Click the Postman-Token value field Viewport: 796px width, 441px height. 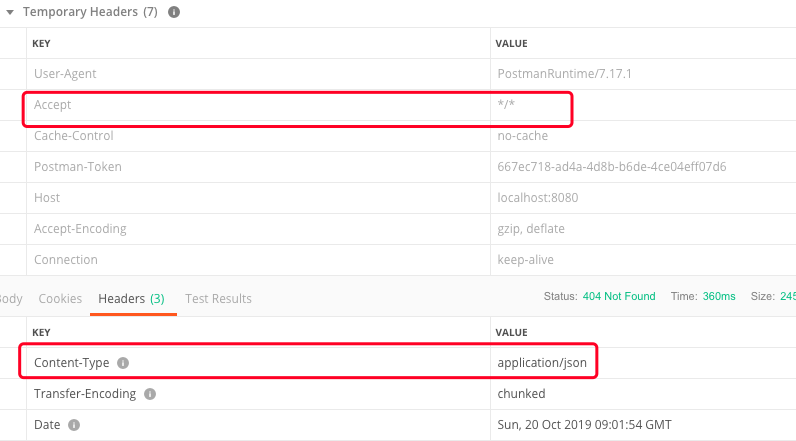[x=611, y=167]
